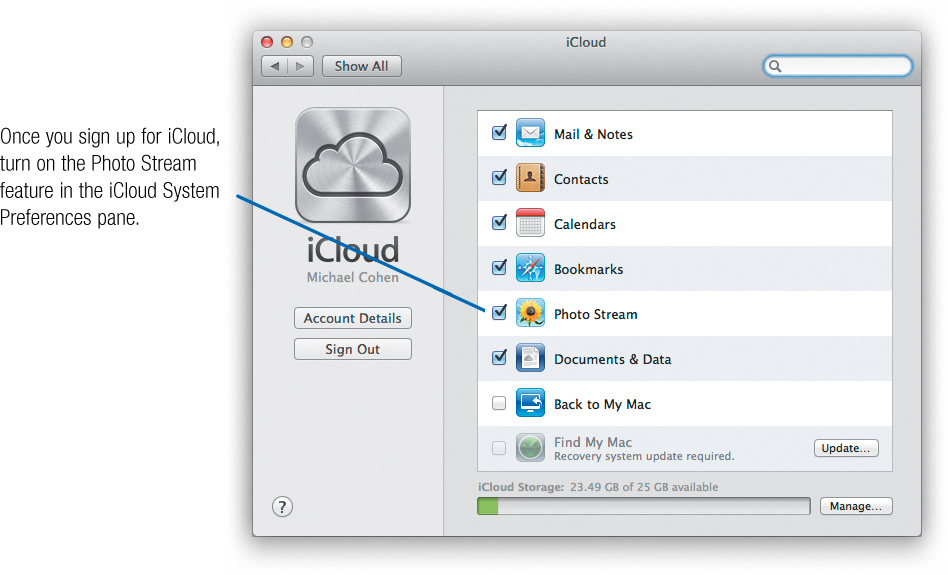Close the iCloud window
Image resolution: width=948 pixels, height=575 pixels.
click(x=267, y=42)
